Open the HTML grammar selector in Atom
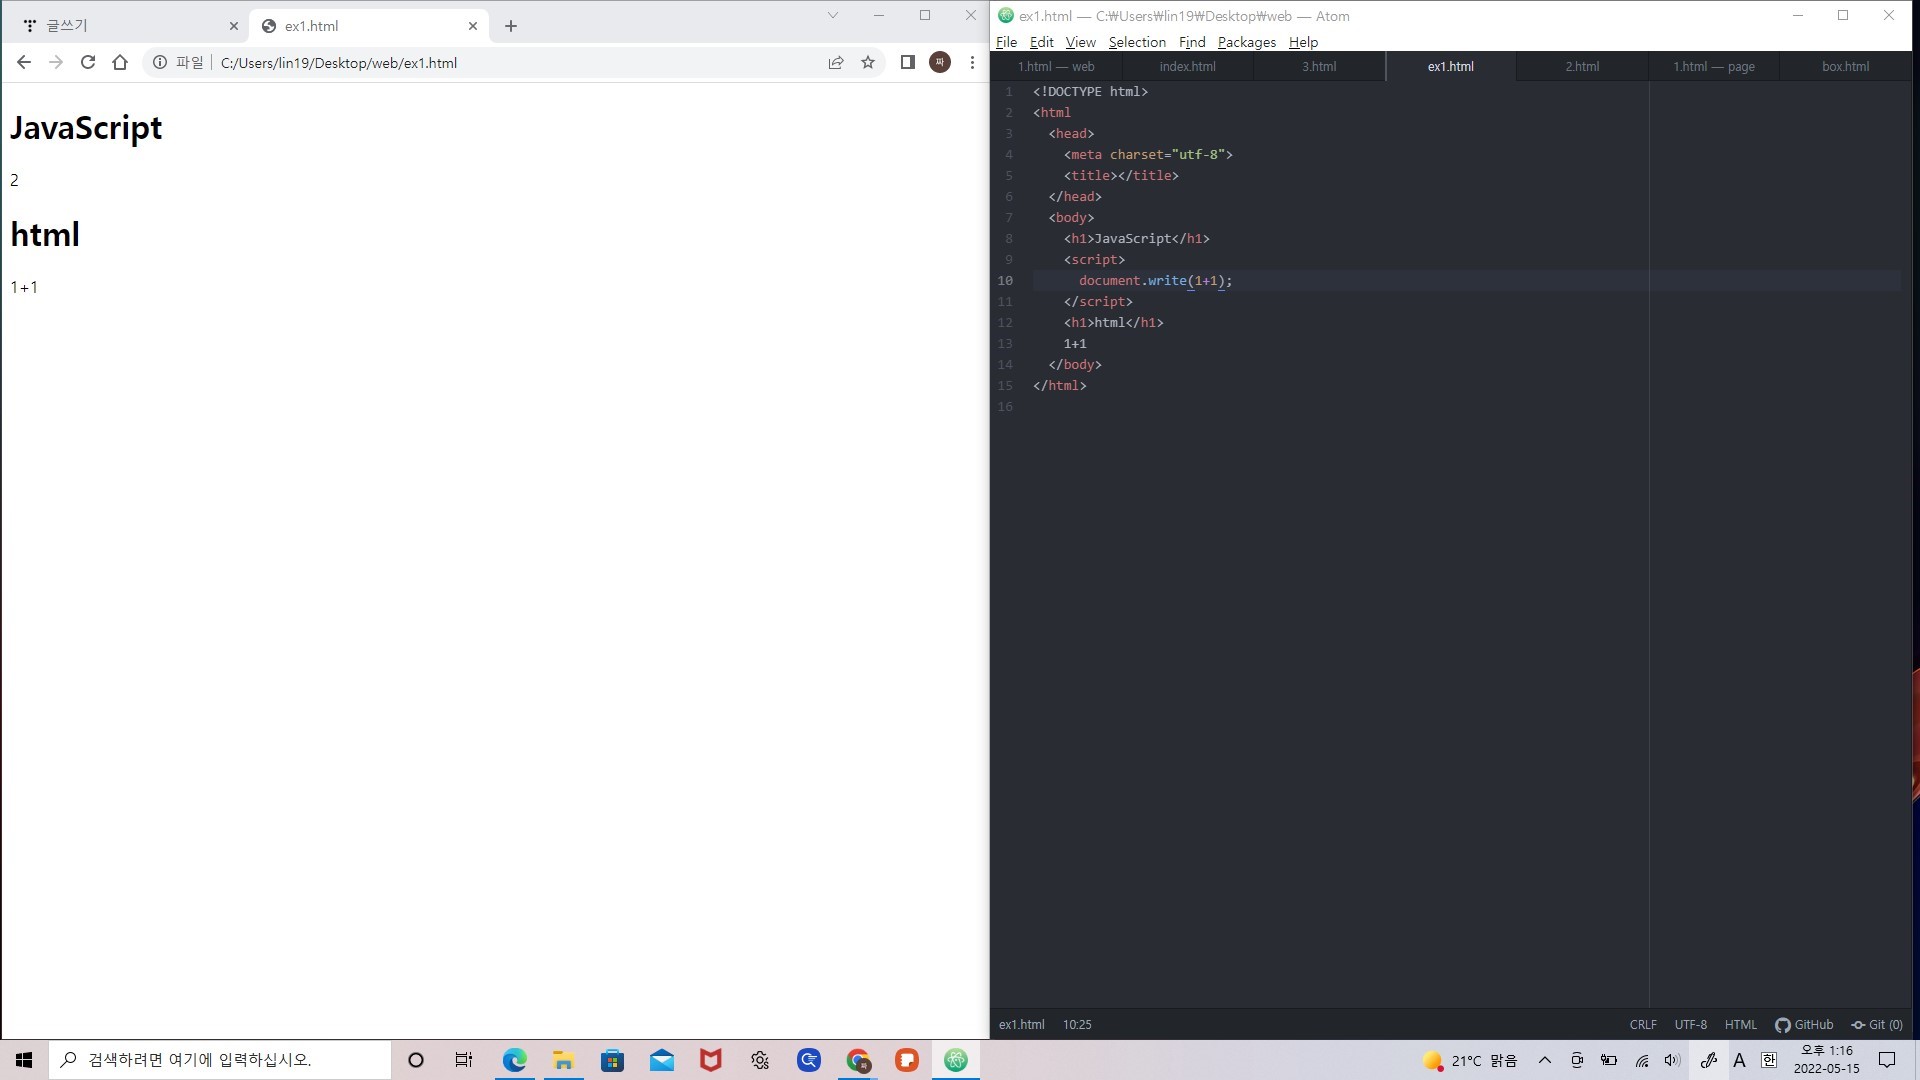Screen dimensions: 1920x1080 1740,1024
